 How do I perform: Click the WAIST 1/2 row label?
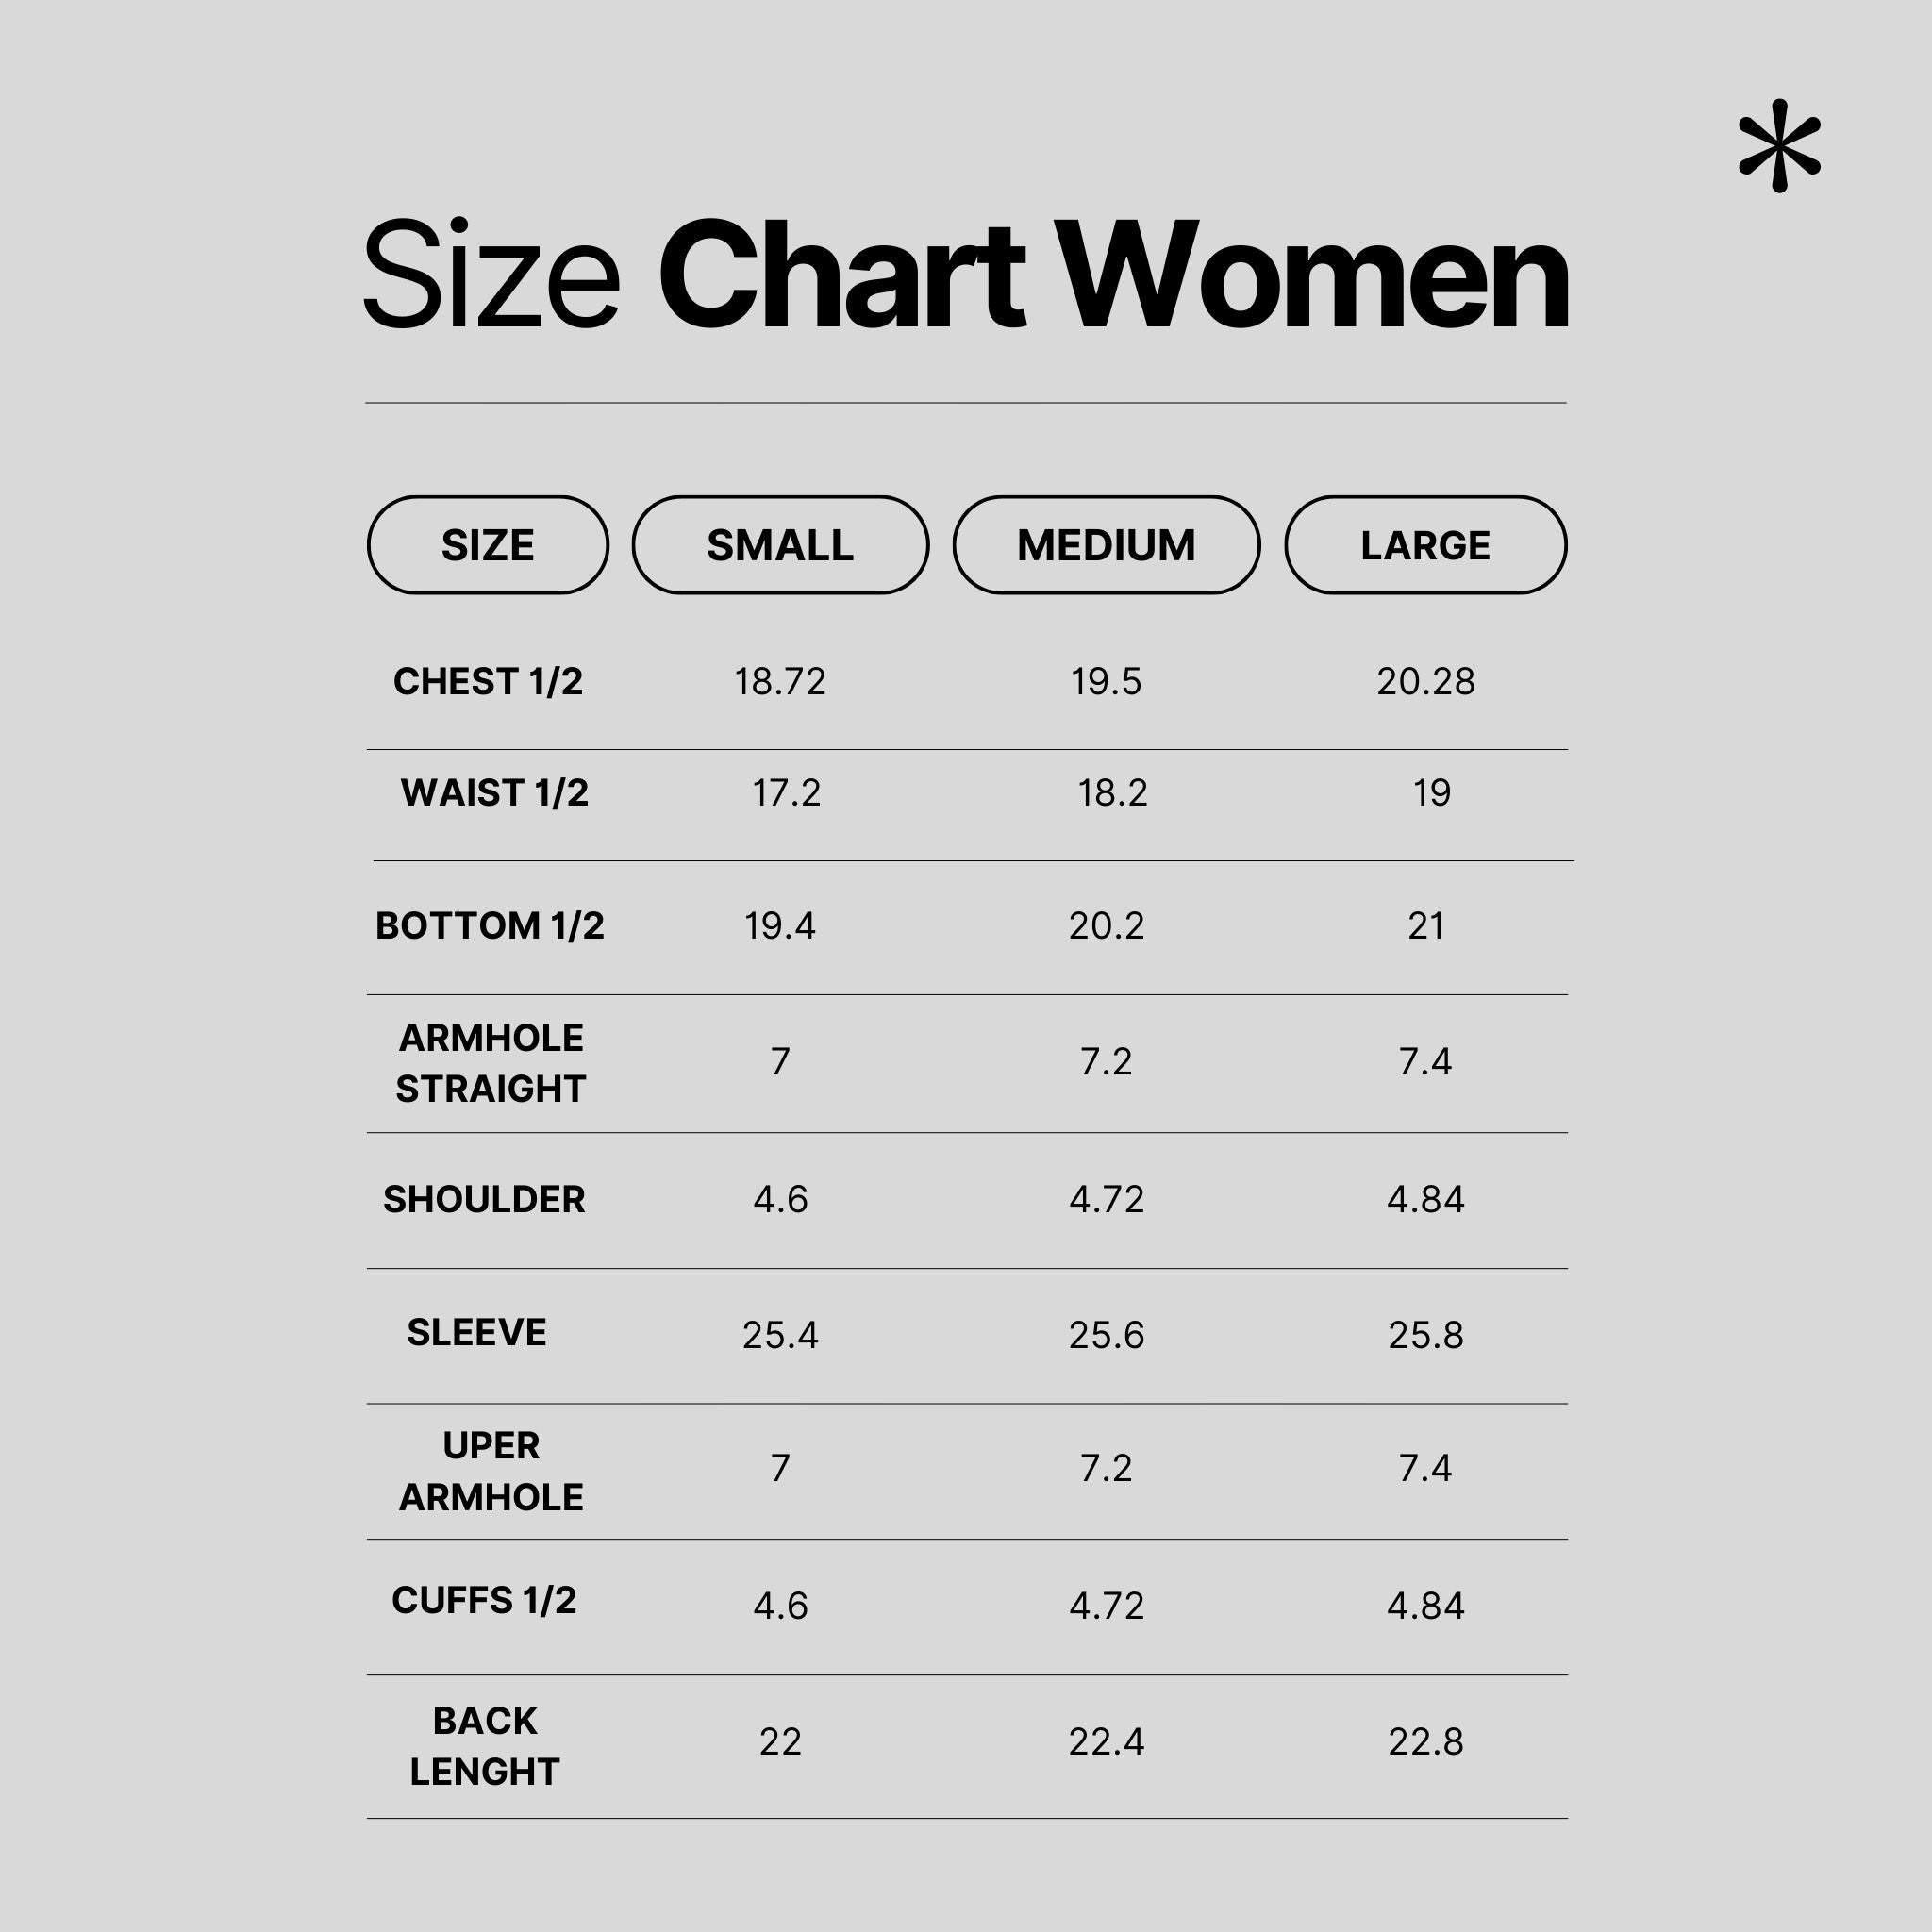tap(494, 792)
